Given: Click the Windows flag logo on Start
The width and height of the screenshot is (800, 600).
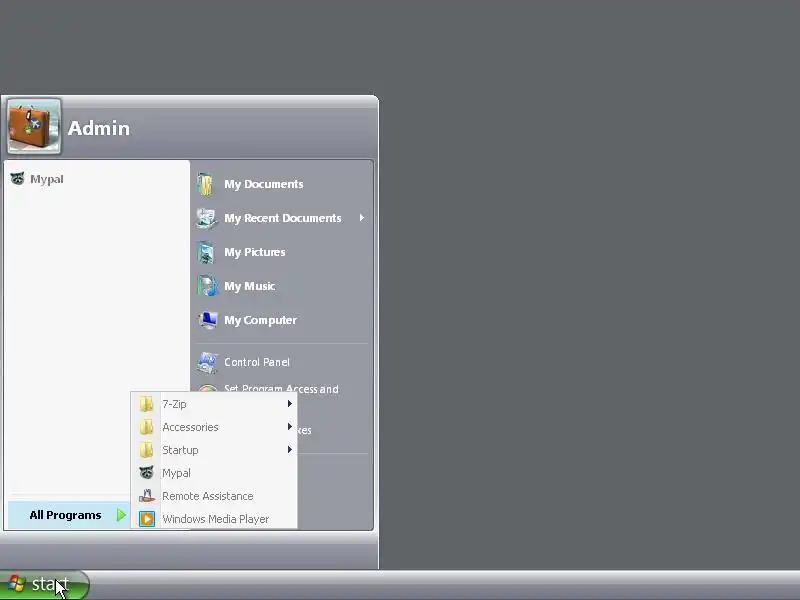Looking at the screenshot, I should click(x=16, y=584).
